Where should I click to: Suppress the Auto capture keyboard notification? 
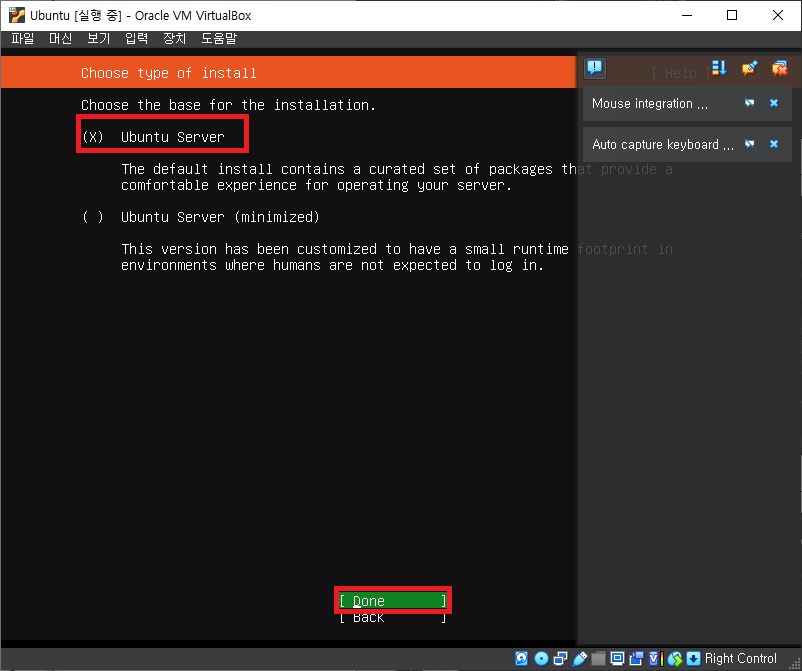749,144
